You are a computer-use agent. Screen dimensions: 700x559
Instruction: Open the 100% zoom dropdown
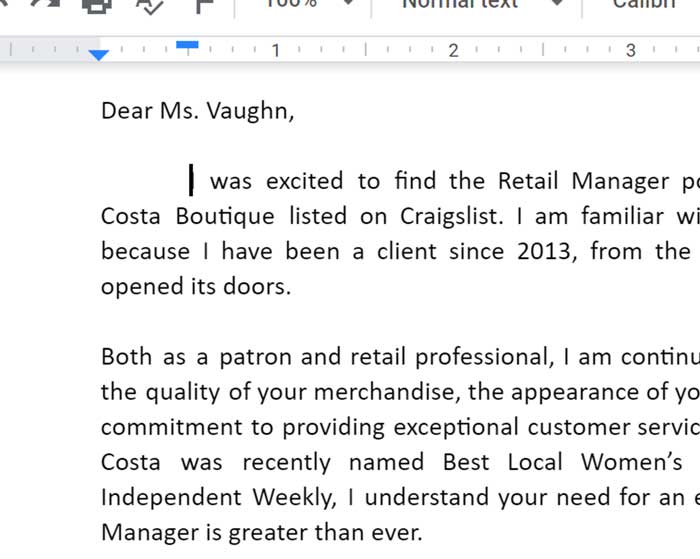pyautogui.click(x=307, y=5)
